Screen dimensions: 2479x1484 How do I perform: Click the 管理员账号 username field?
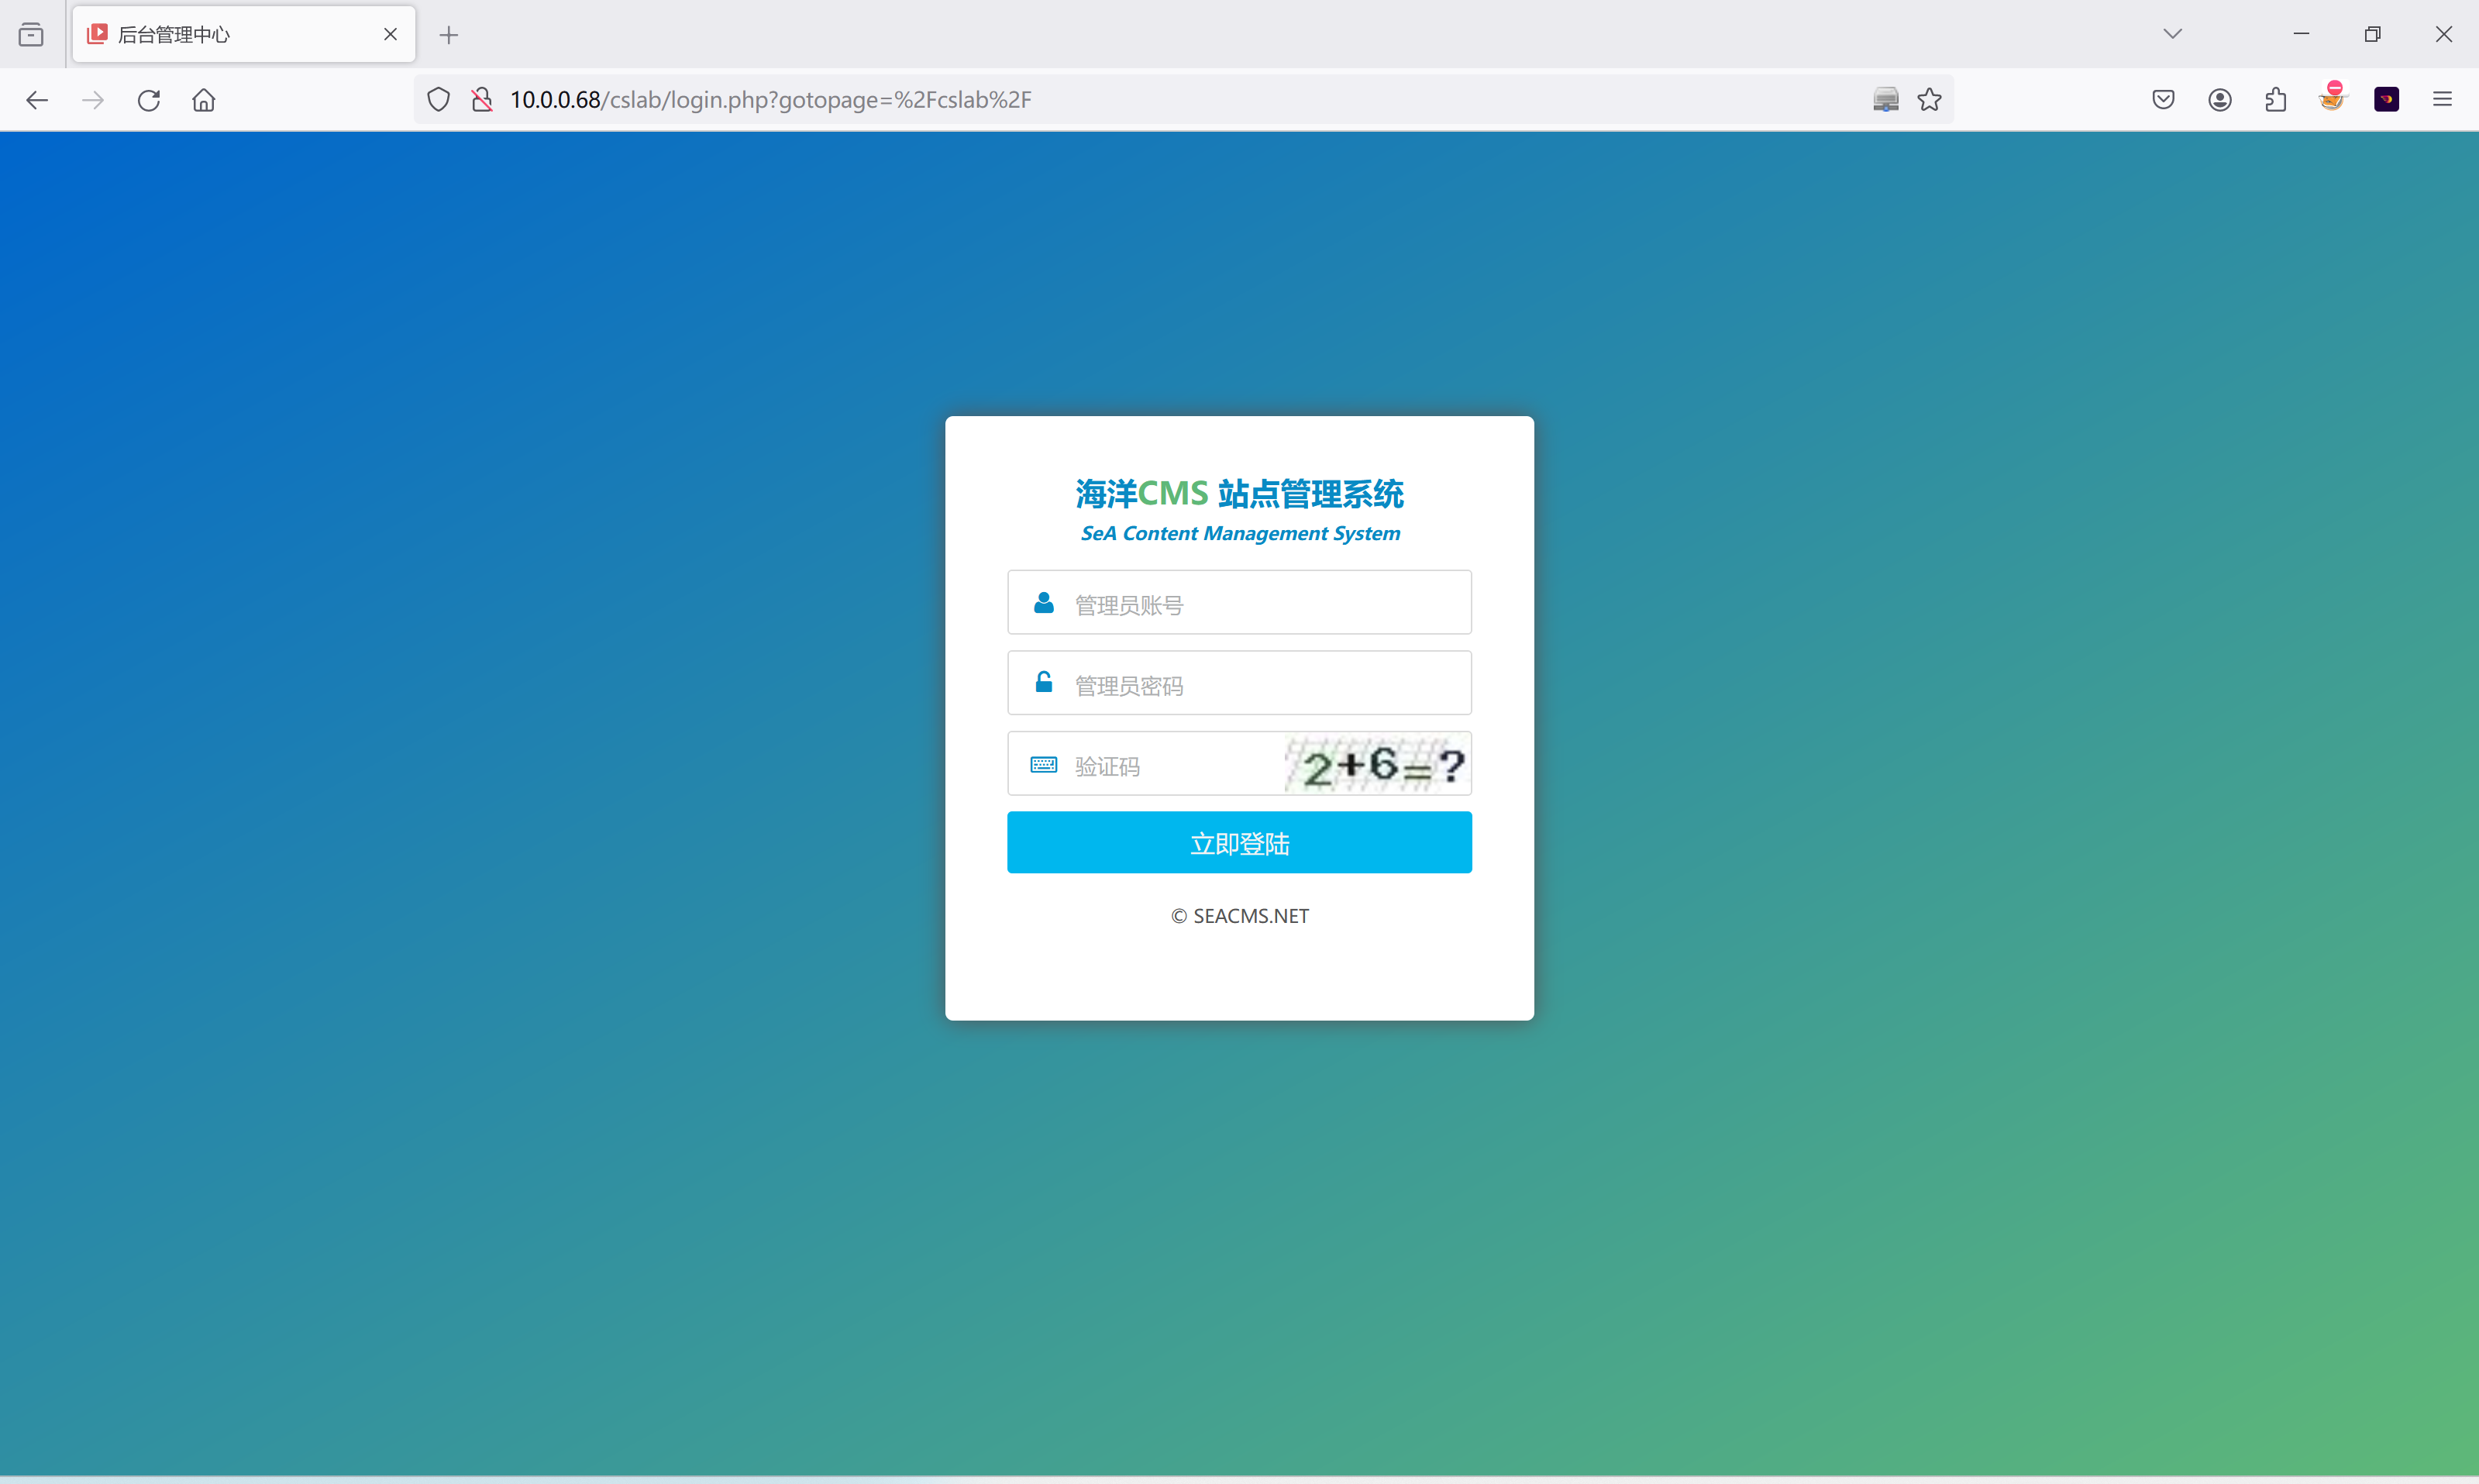pyautogui.click(x=1239, y=603)
